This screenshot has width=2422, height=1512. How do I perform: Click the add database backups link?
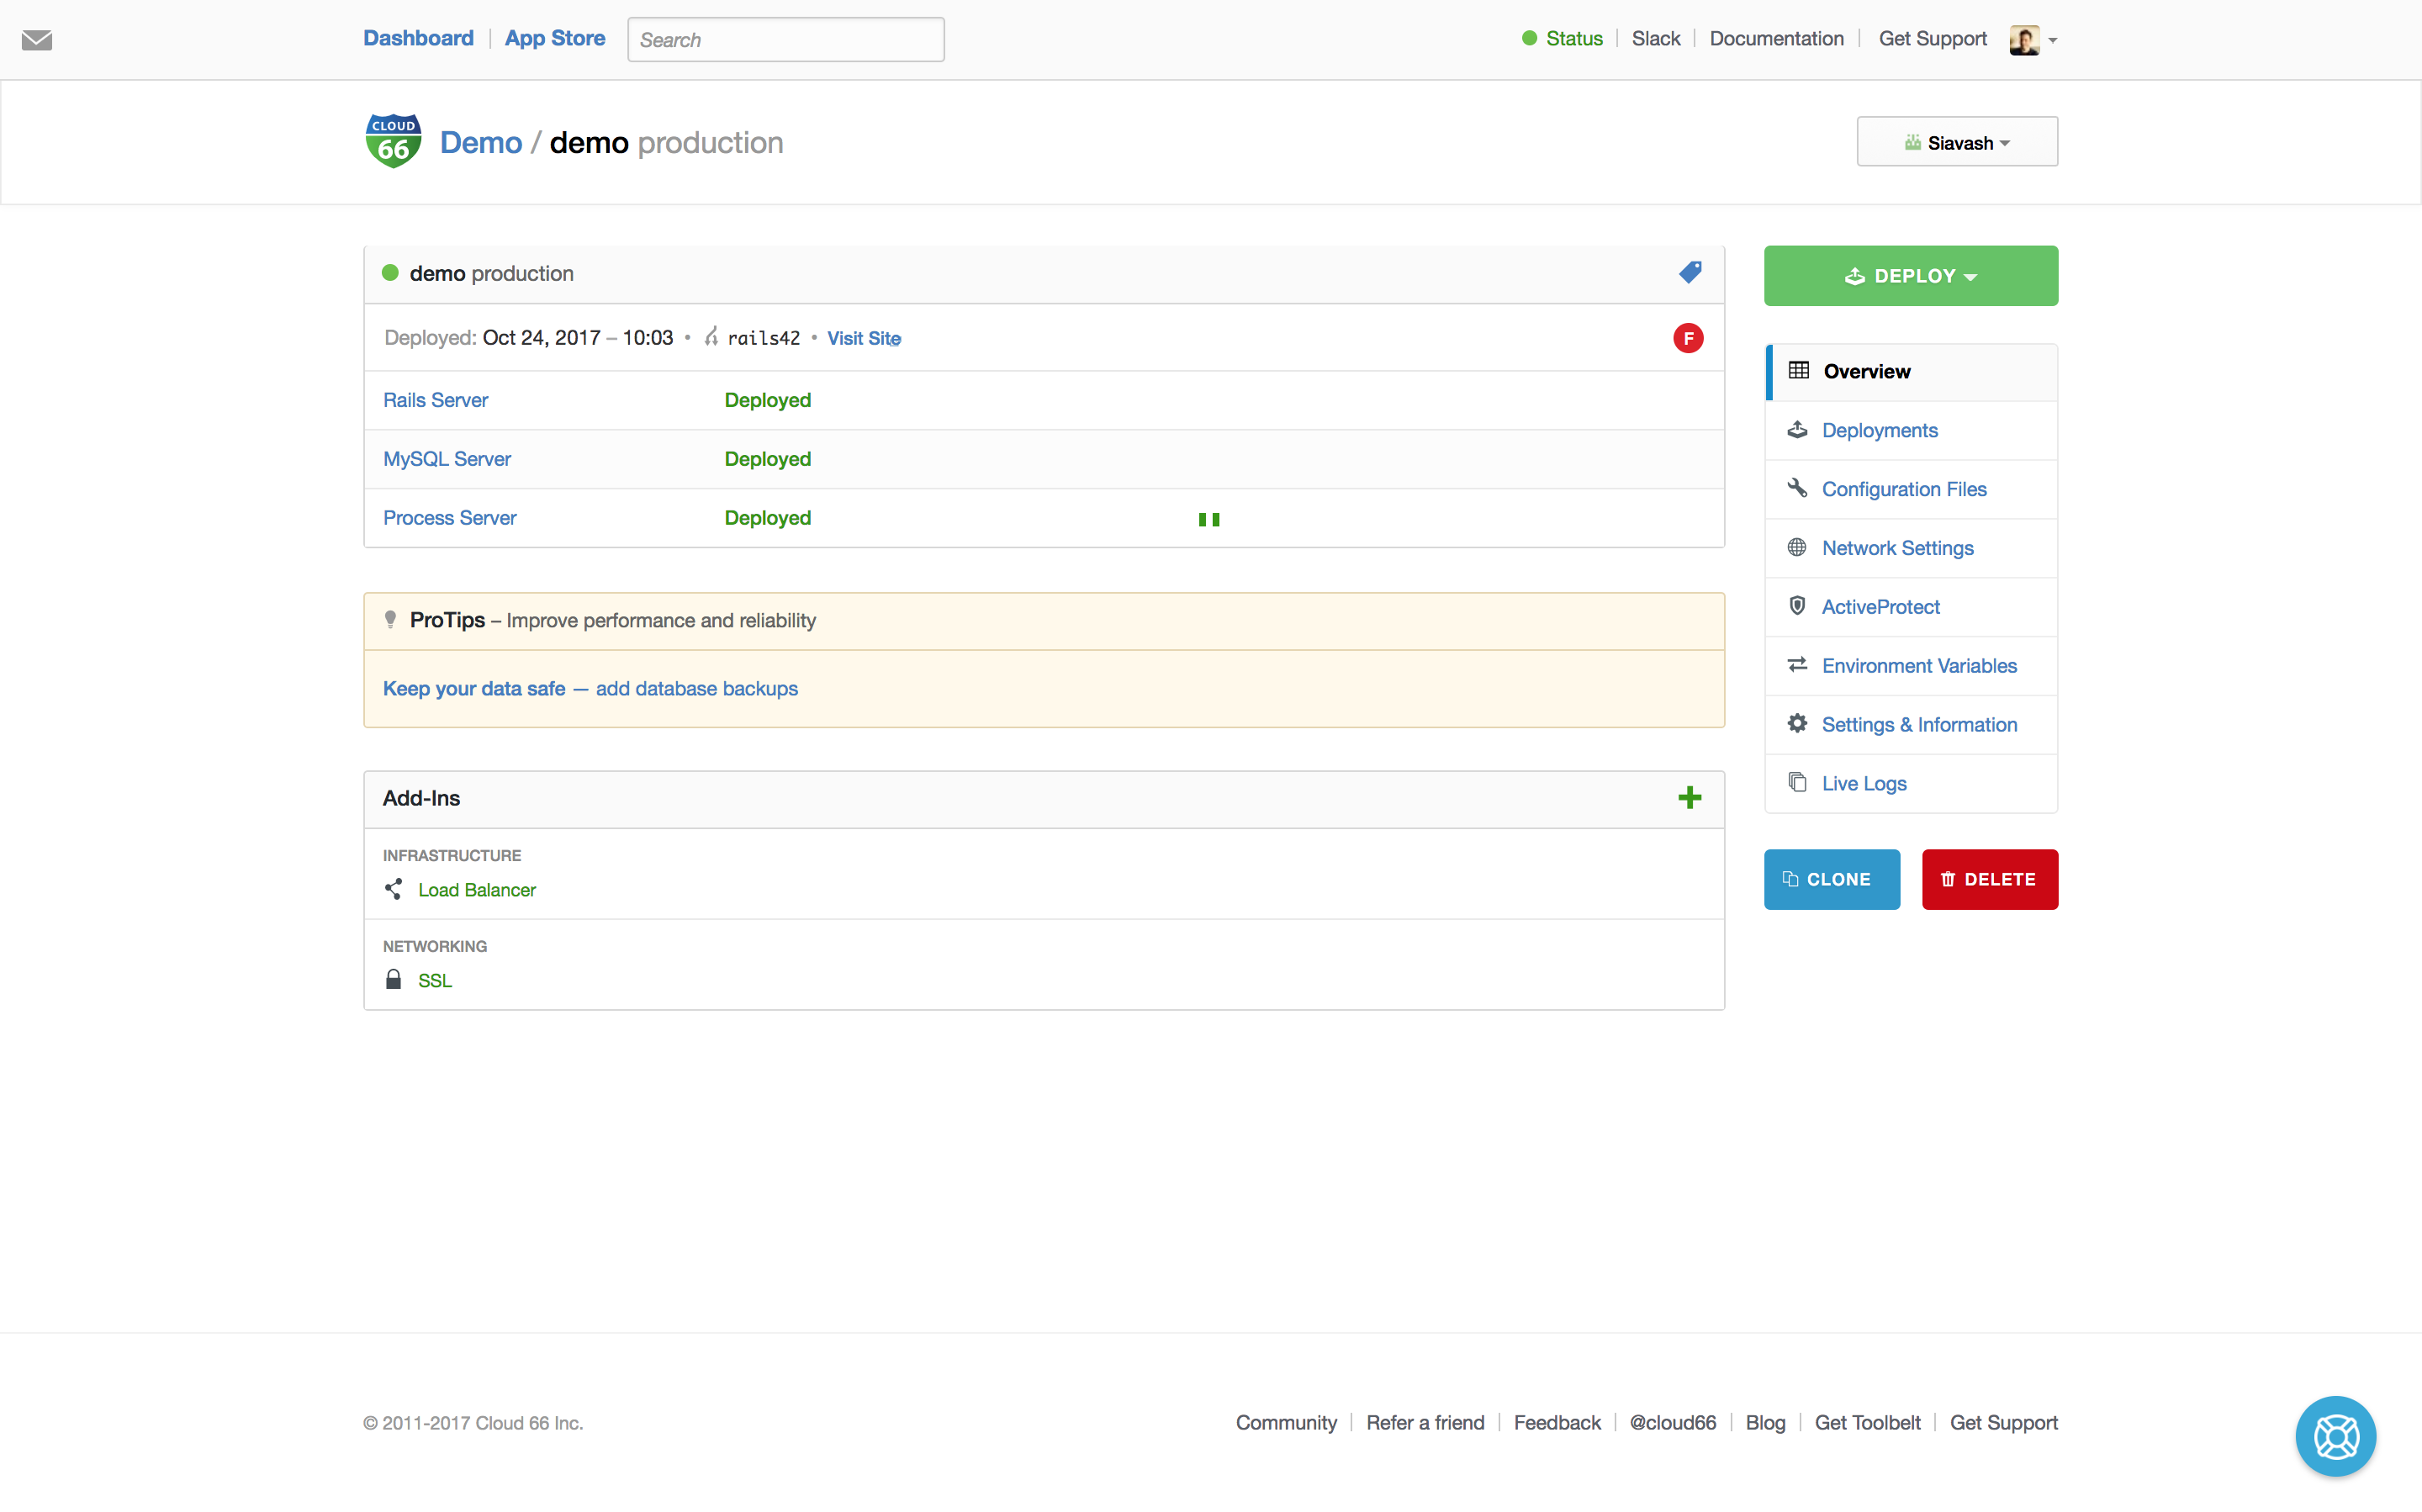[695, 686]
